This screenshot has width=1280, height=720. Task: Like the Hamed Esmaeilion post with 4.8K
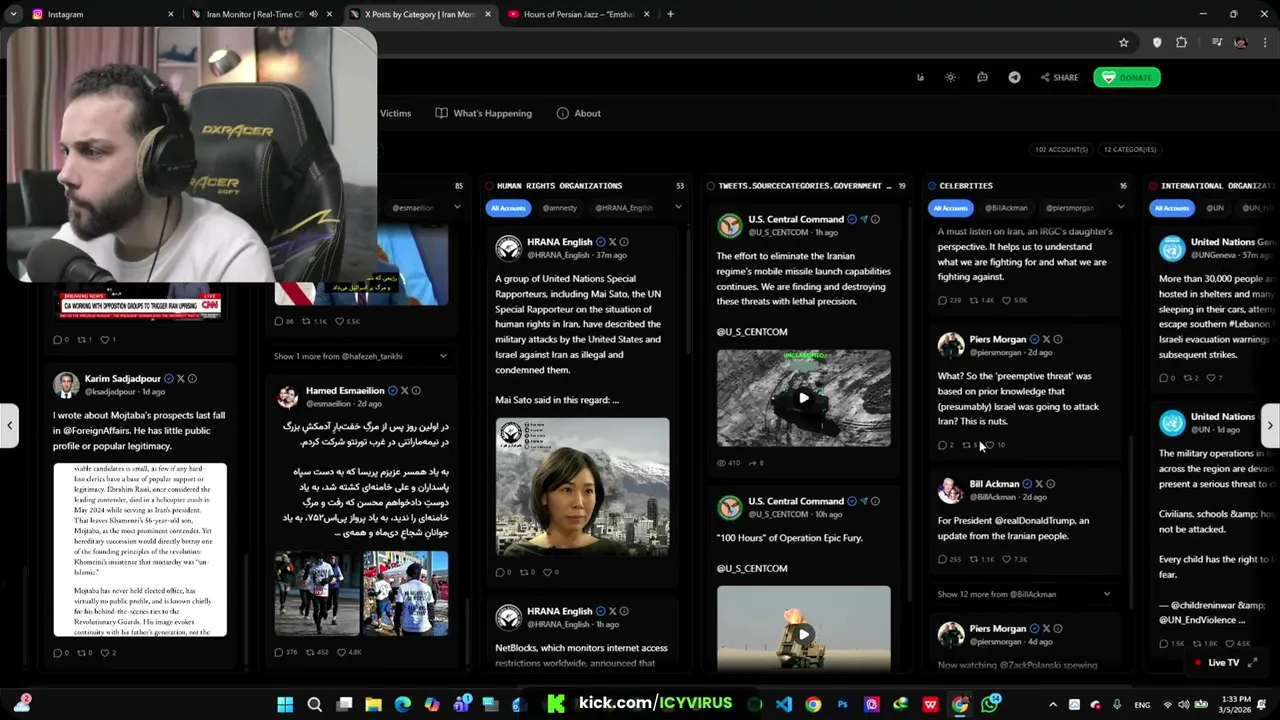349,652
